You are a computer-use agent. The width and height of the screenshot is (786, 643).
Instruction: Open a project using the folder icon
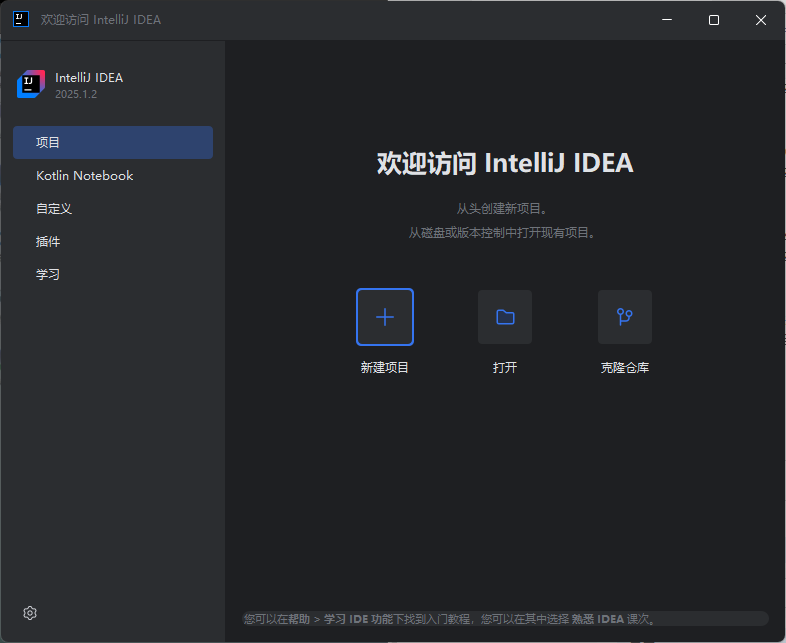point(505,317)
